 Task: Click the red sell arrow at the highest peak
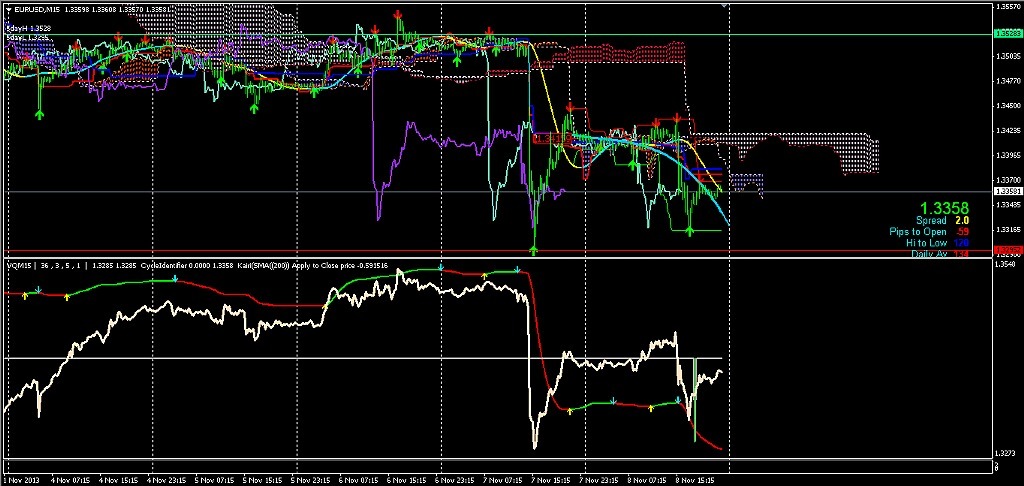(398, 14)
